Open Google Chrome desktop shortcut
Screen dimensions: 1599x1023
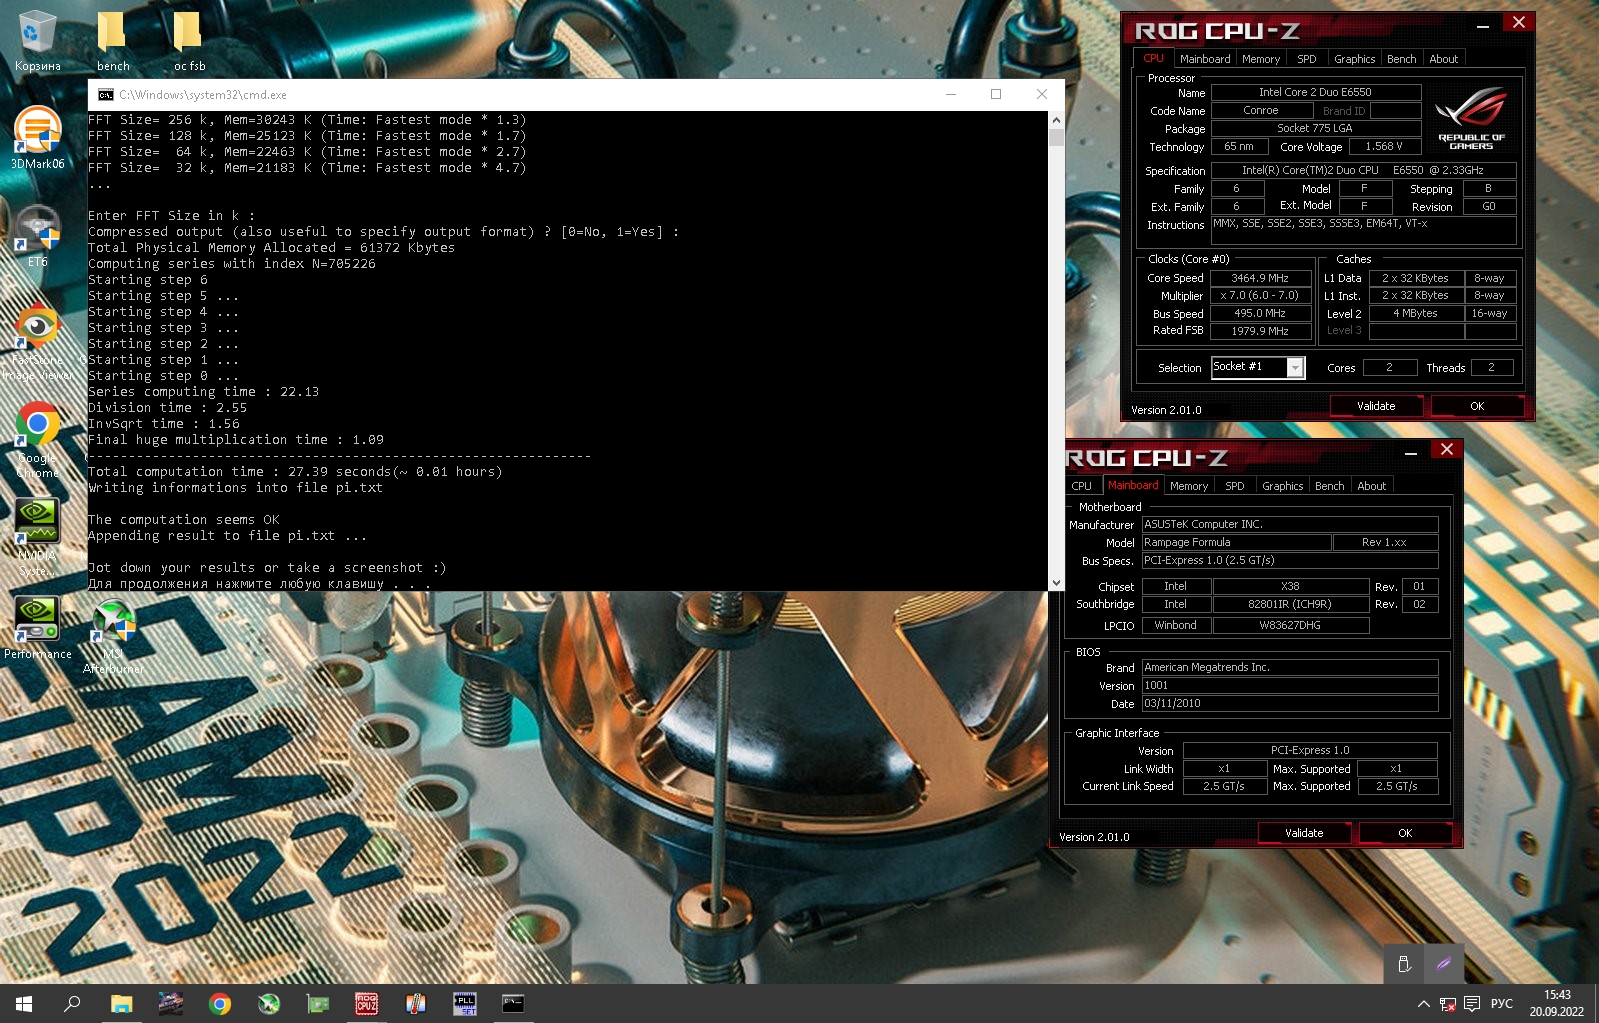point(37,440)
